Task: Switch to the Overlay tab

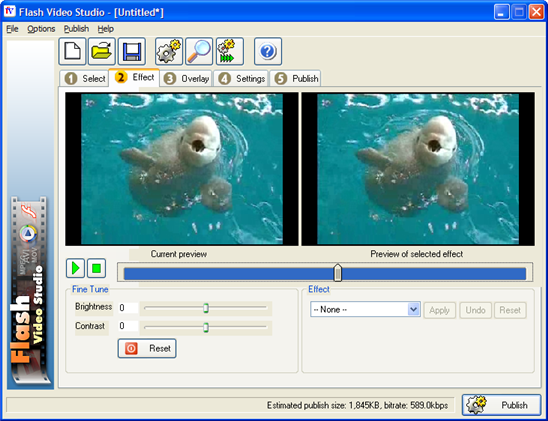Action: tap(186, 79)
